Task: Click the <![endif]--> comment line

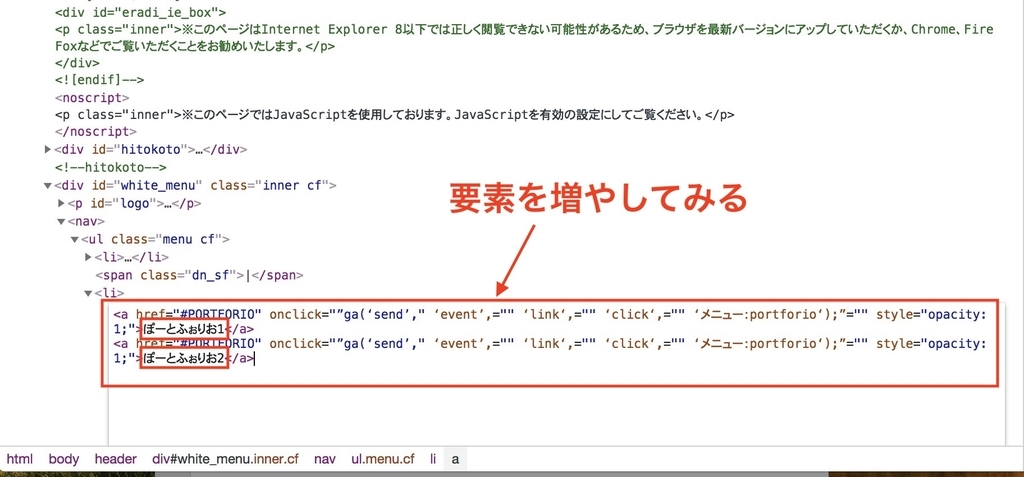Action: tap(99, 80)
